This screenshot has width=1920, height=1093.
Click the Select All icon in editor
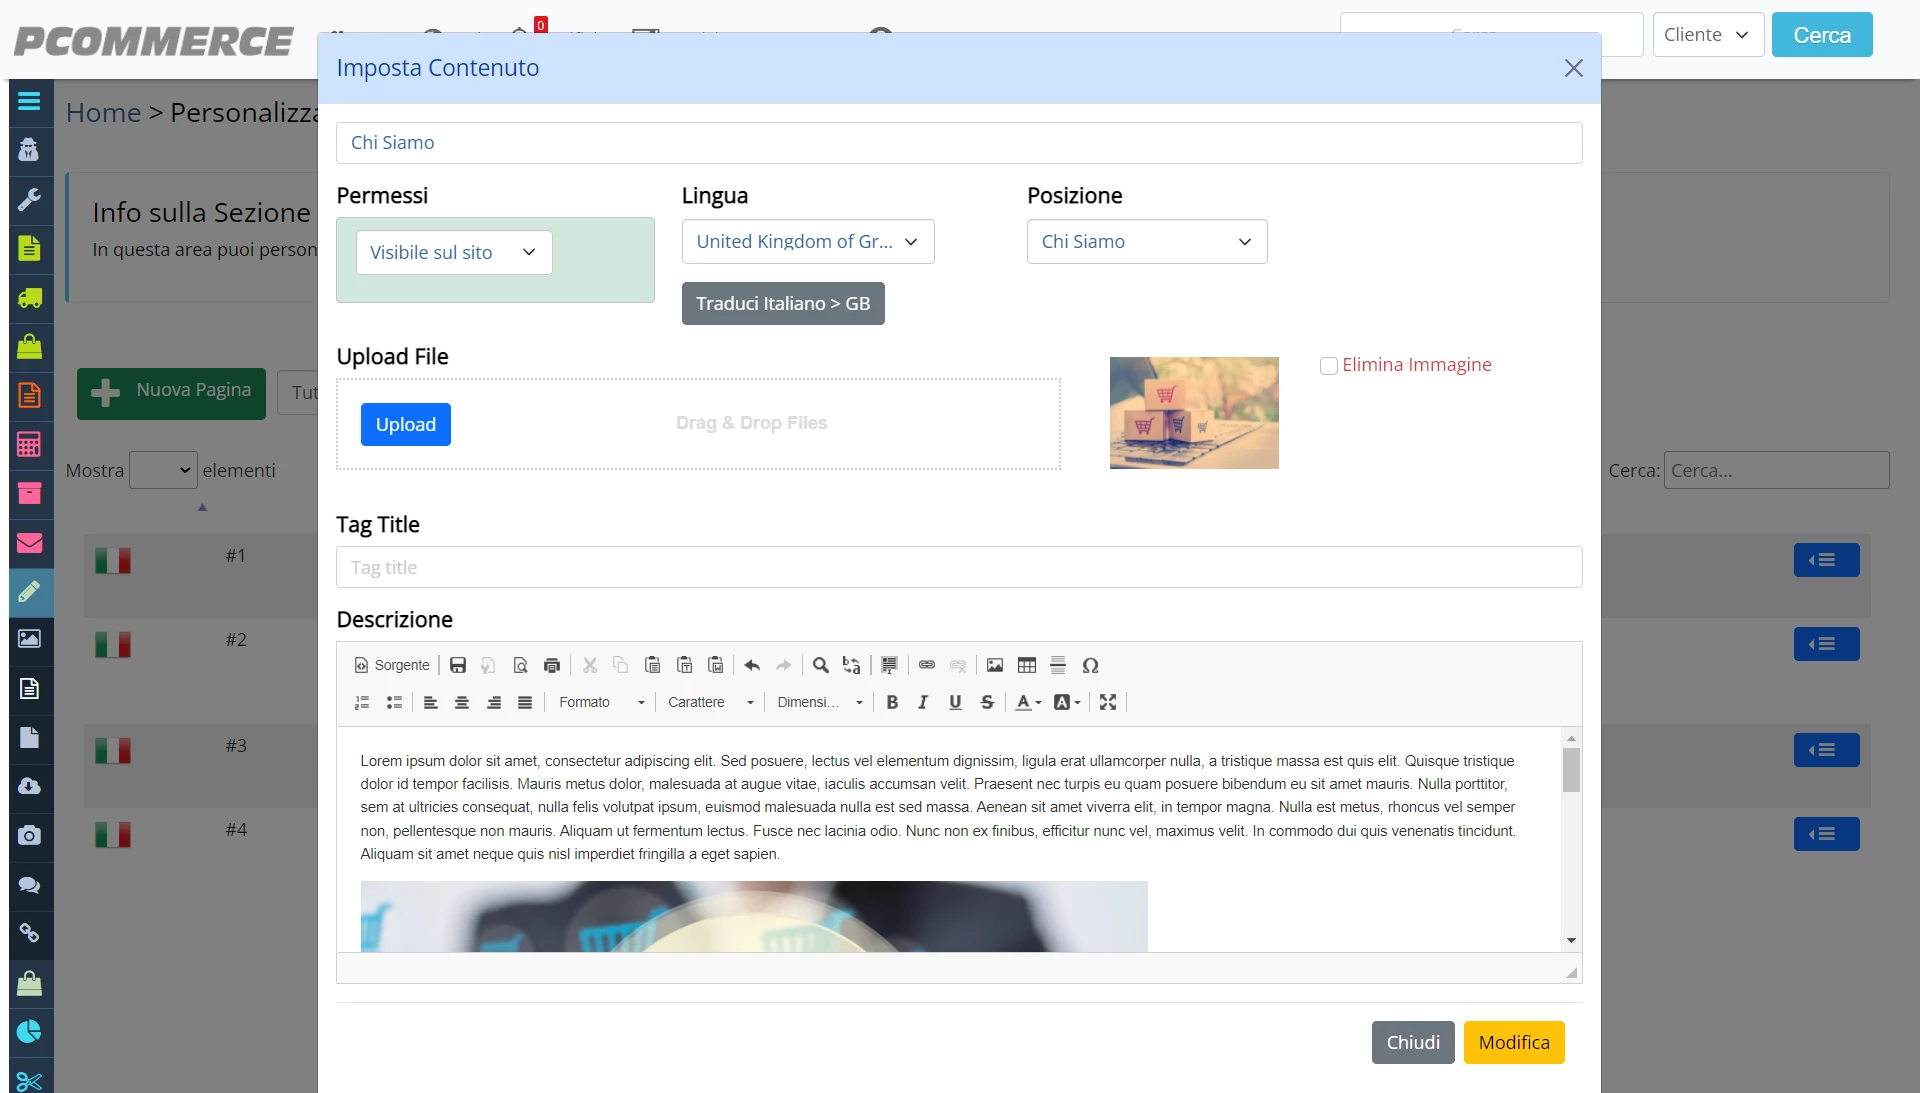point(889,665)
